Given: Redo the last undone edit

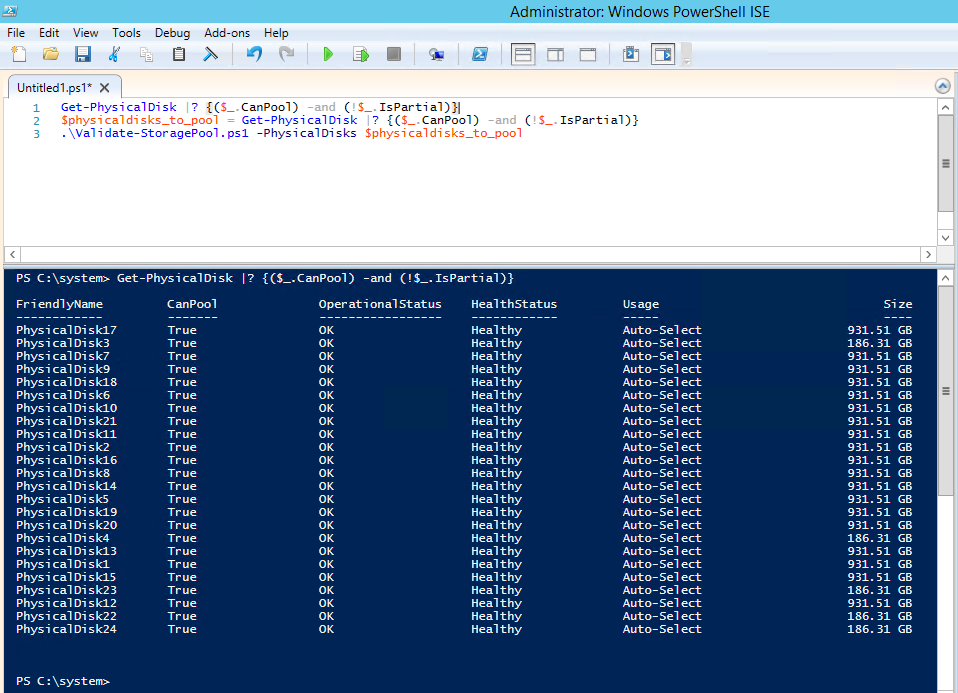Looking at the screenshot, I should point(286,54).
